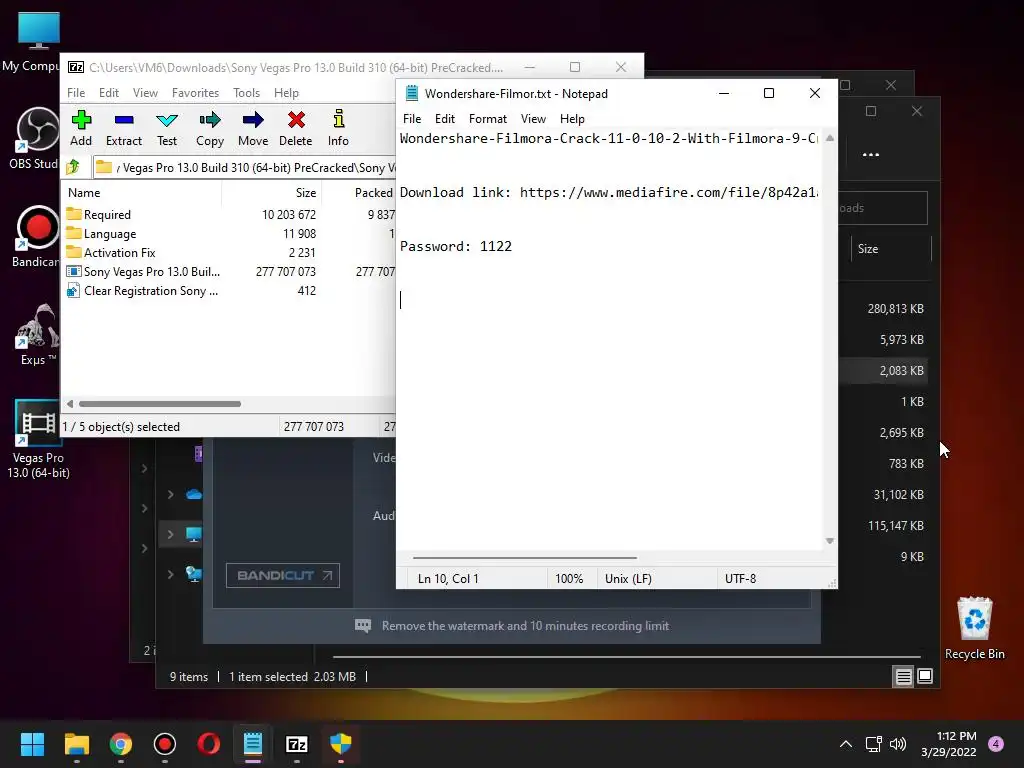Open the Notepad Help menu
The height and width of the screenshot is (768, 1024).
(572, 119)
